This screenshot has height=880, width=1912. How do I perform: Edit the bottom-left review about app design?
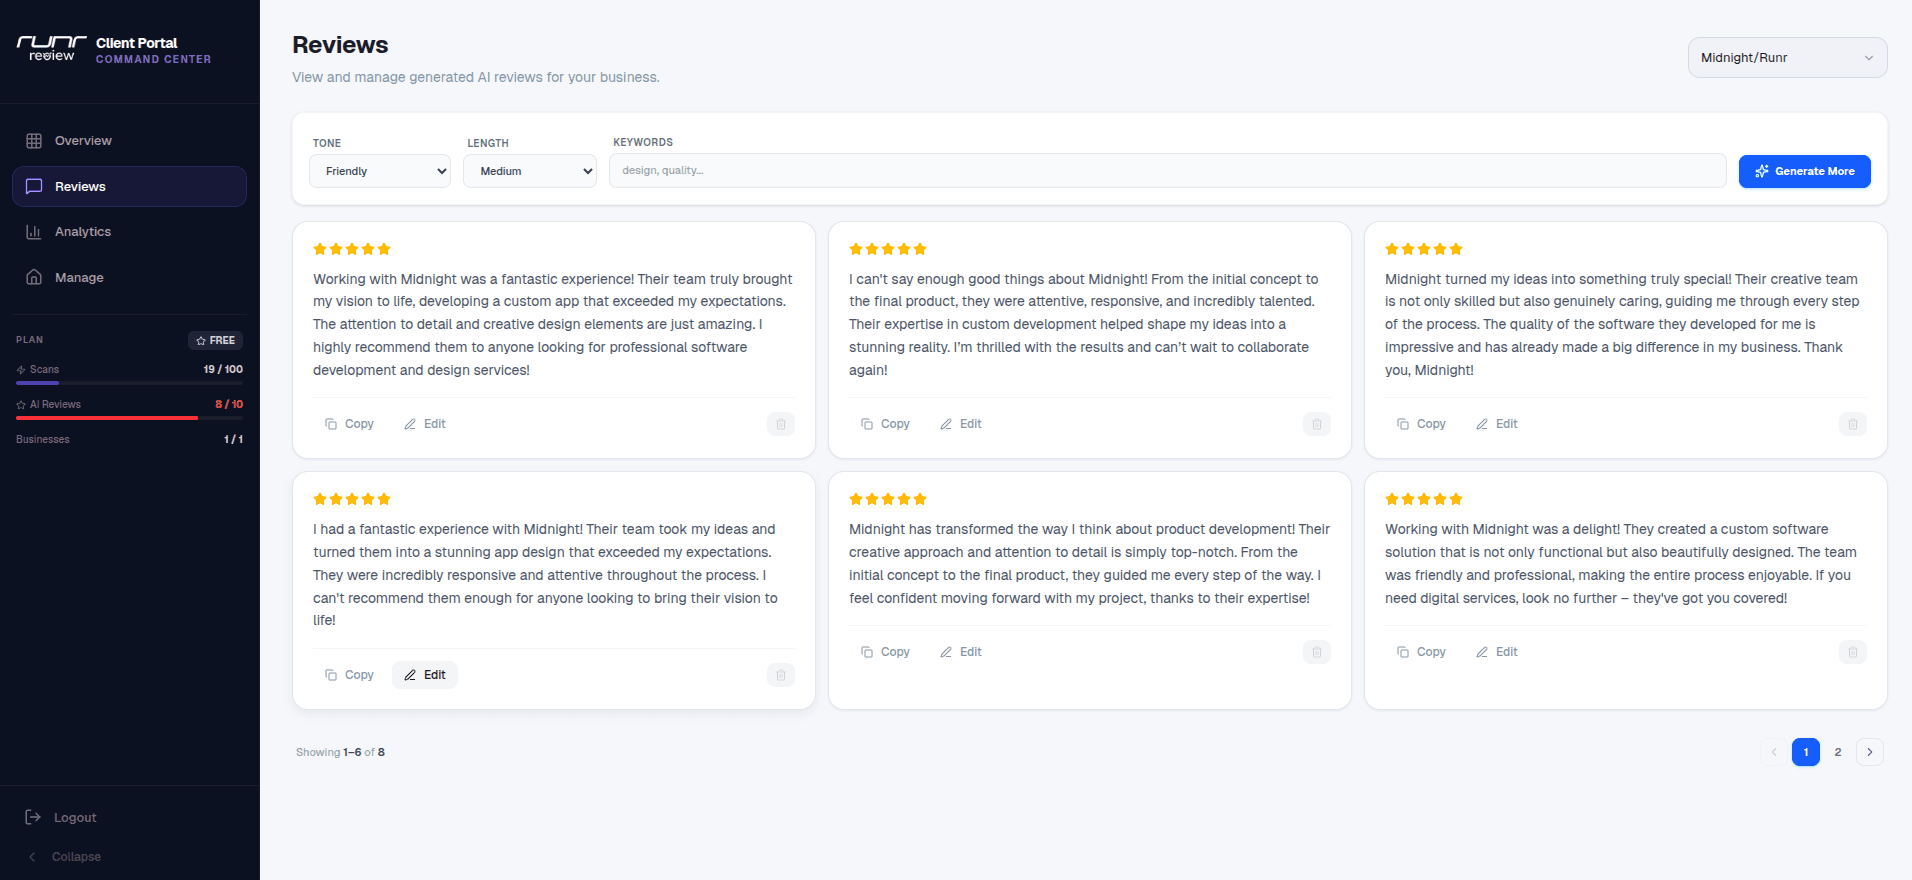[424, 674]
